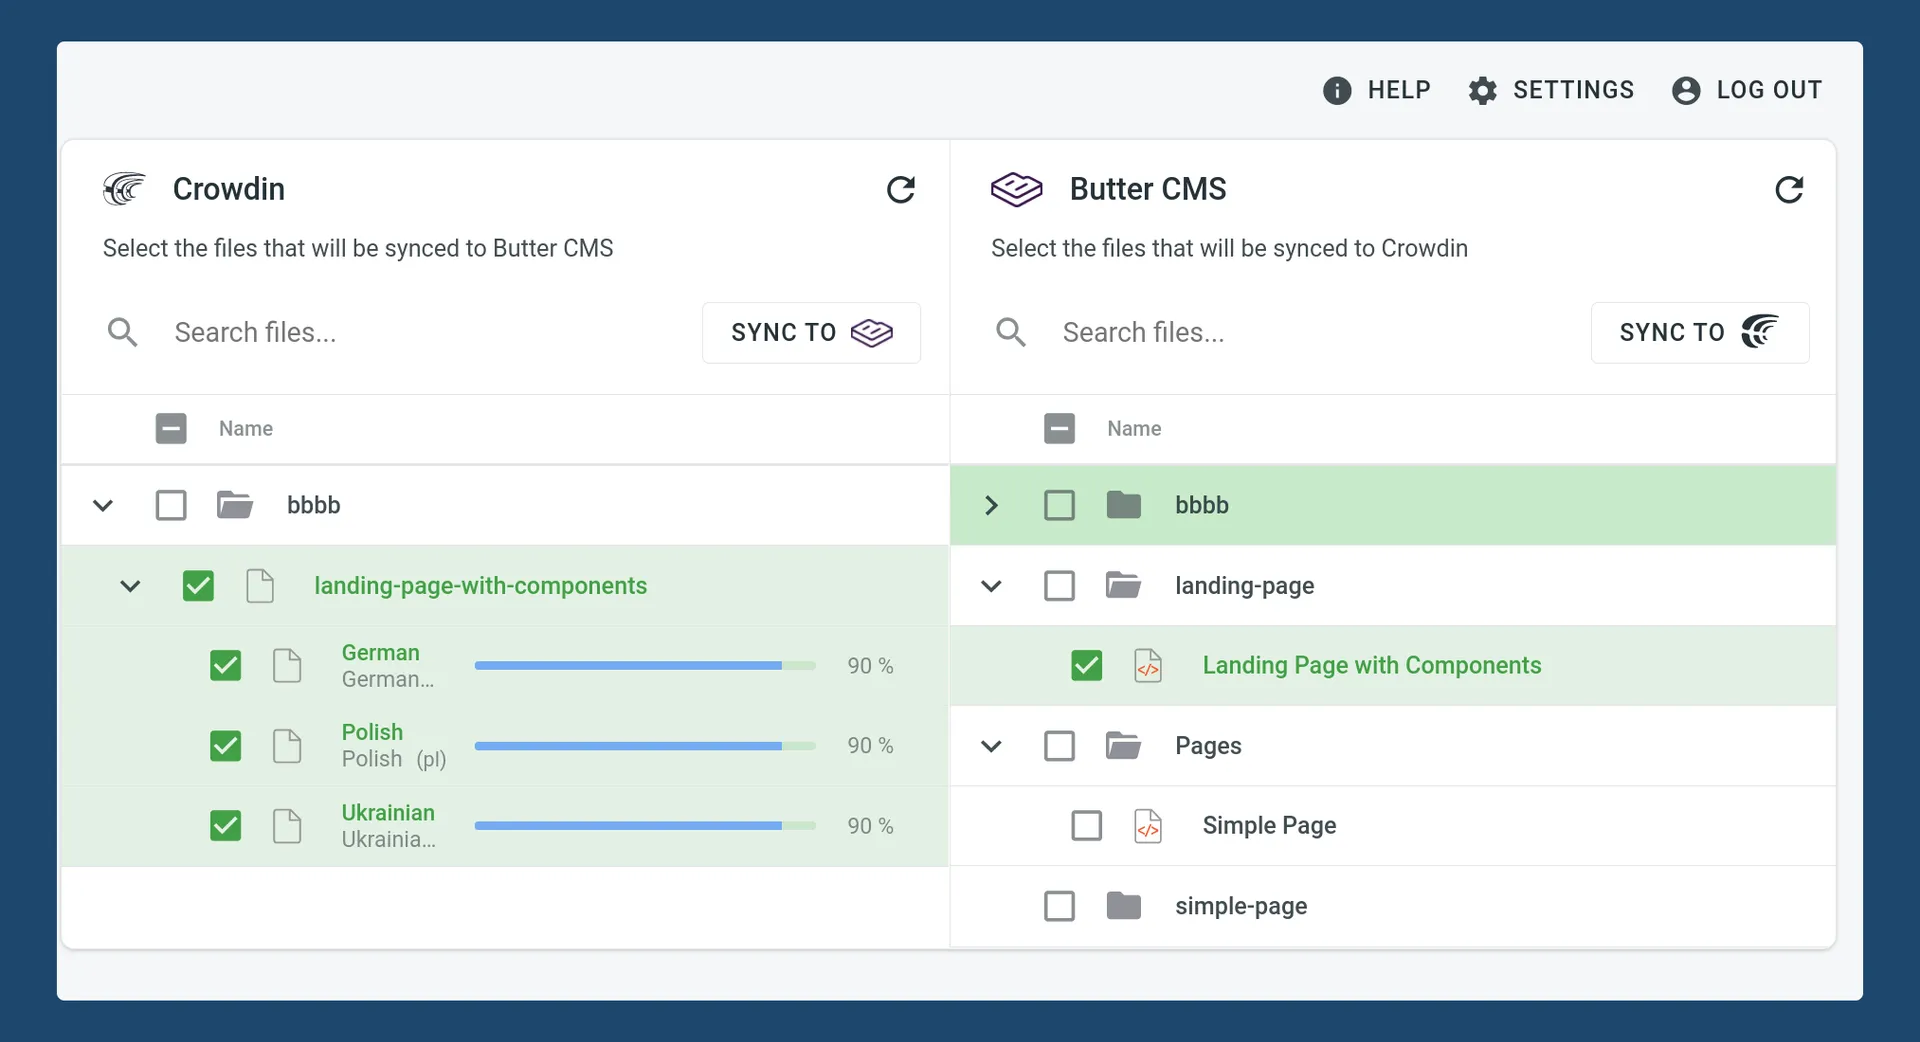
Task: Click the Crowdin panel search magnifier icon
Action: click(x=123, y=332)
